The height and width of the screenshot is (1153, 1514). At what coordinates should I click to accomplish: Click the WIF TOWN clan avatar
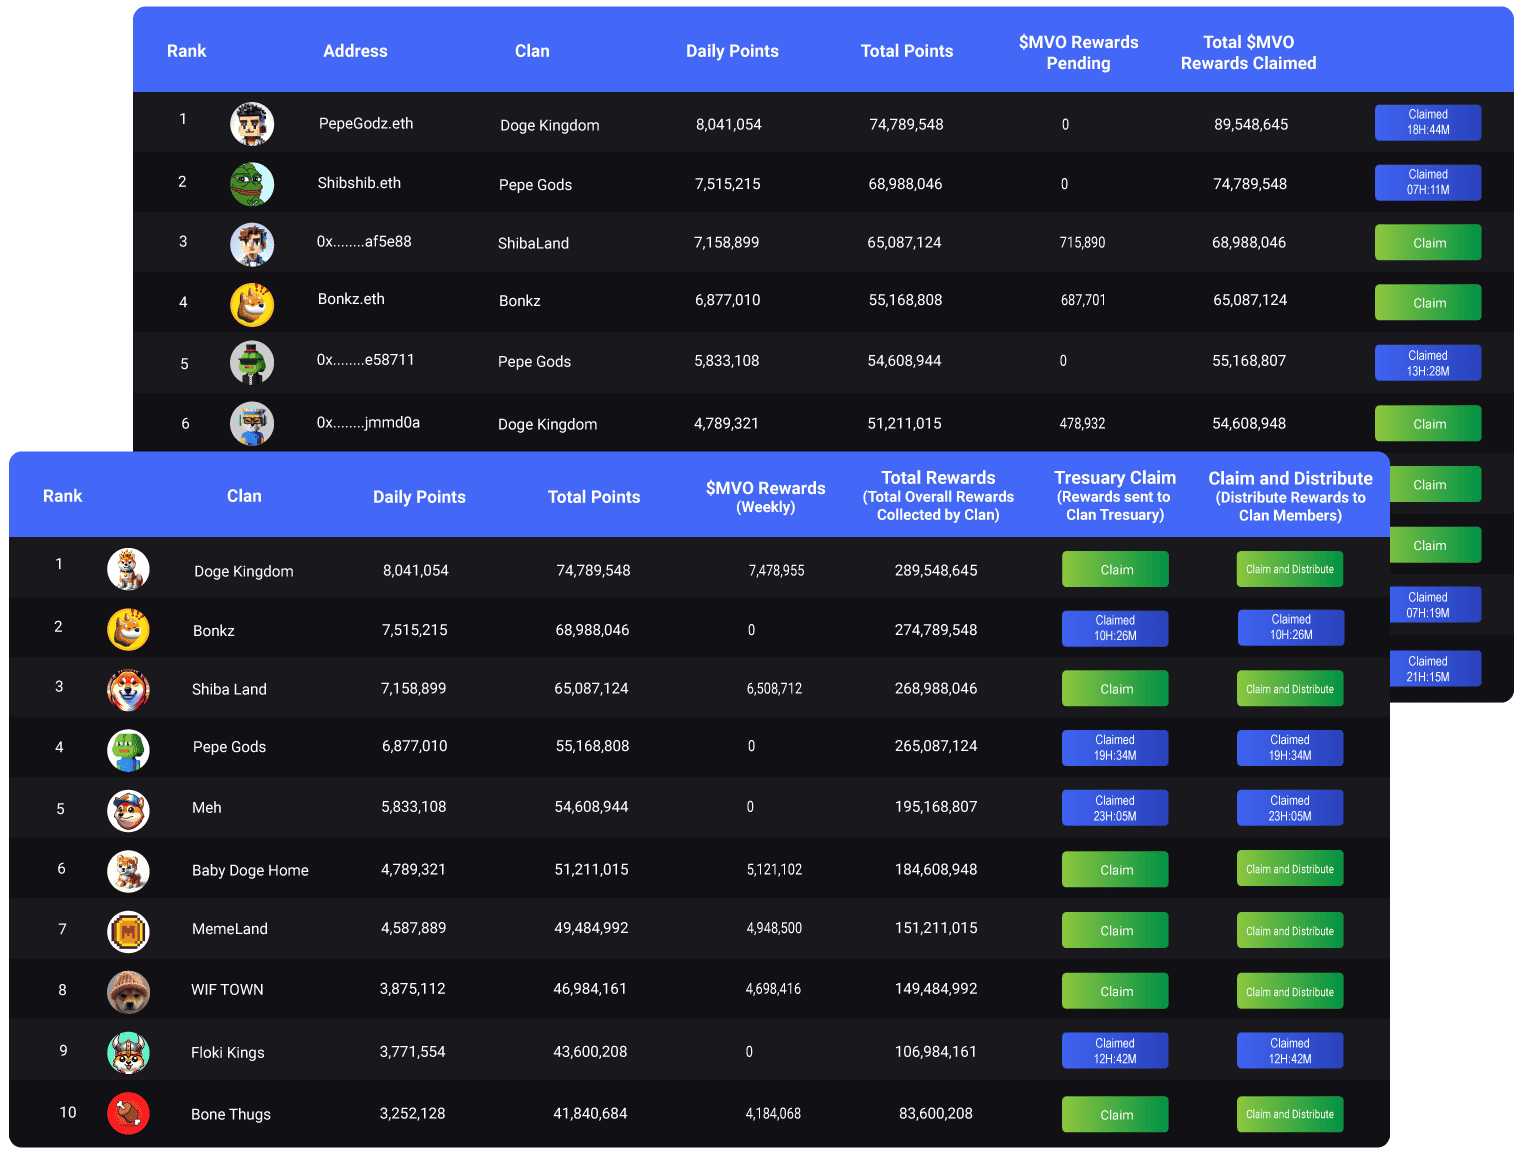click(x=128, y=992)
